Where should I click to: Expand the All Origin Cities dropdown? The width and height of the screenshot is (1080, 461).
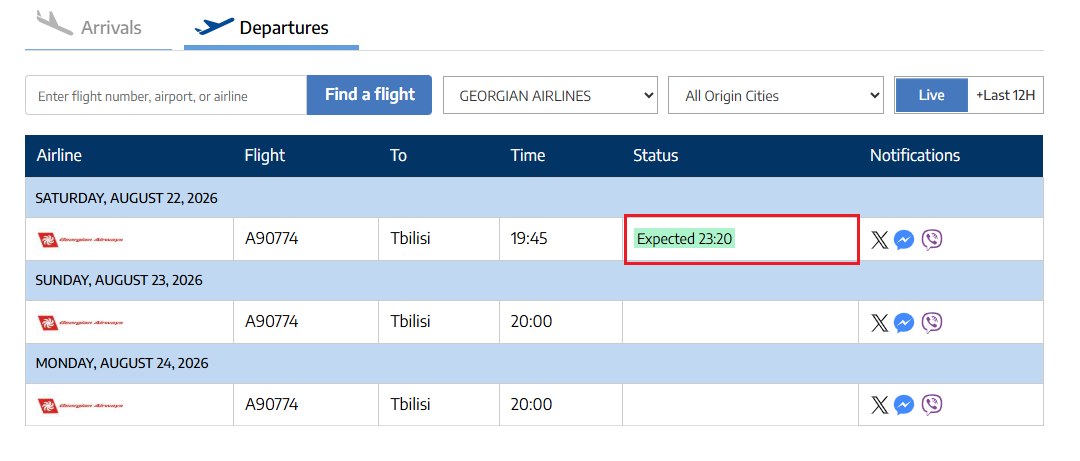[x=776, y=96]
